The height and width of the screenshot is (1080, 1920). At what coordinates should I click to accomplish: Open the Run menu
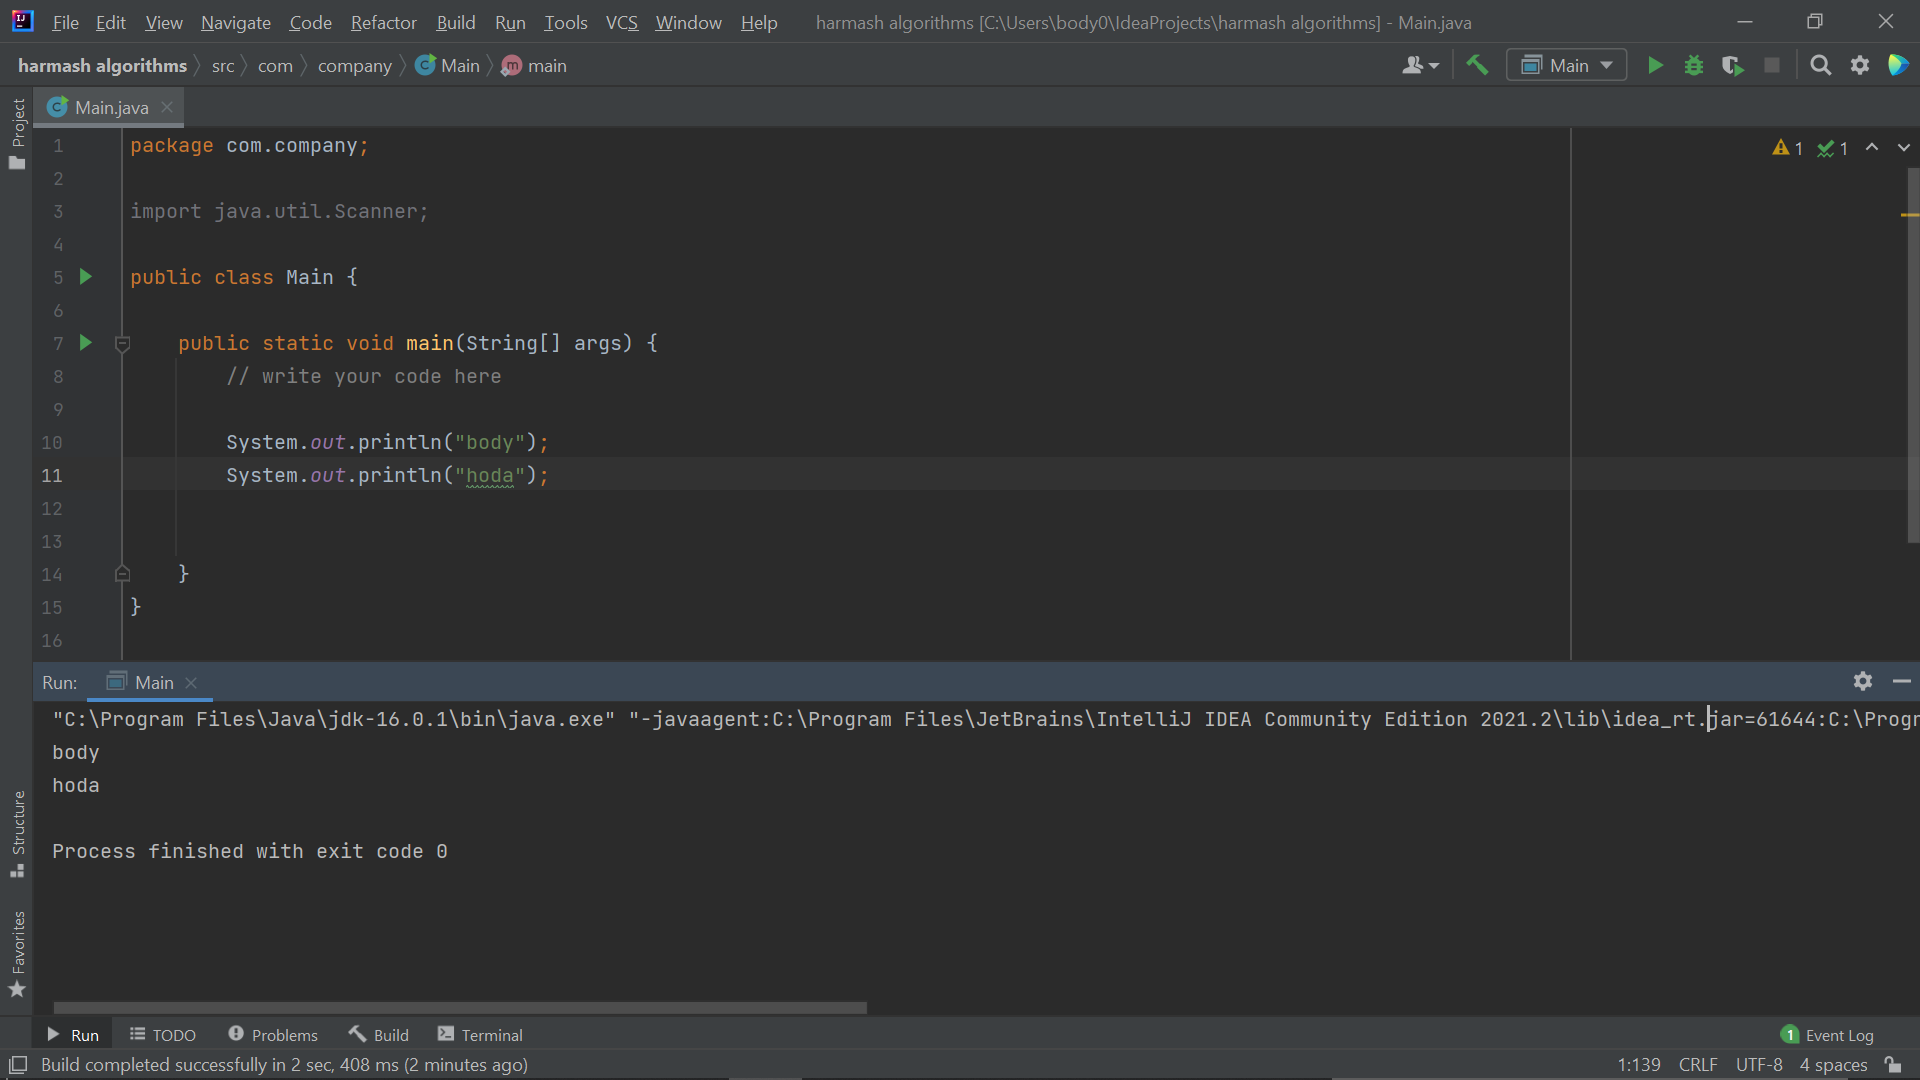click(510, 22)
